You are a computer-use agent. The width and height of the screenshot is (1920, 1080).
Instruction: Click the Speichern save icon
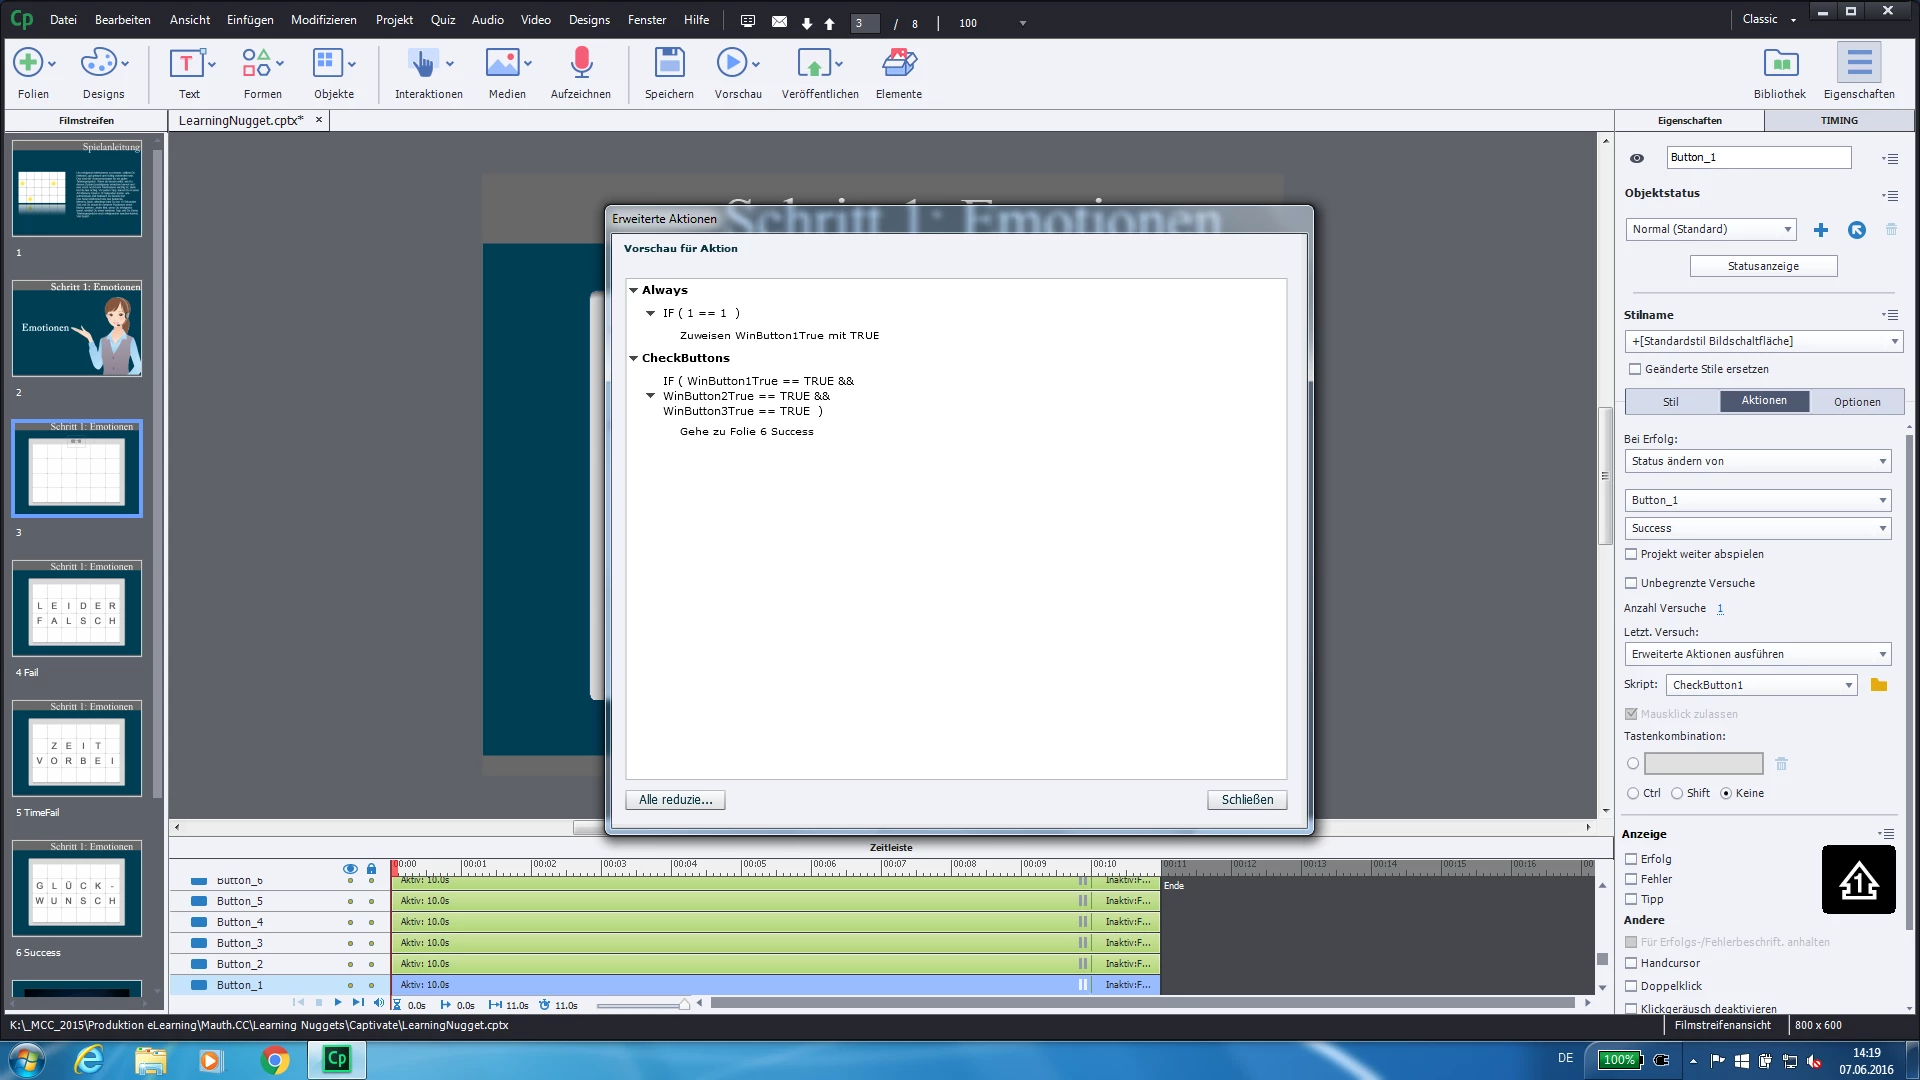[669, 64]
